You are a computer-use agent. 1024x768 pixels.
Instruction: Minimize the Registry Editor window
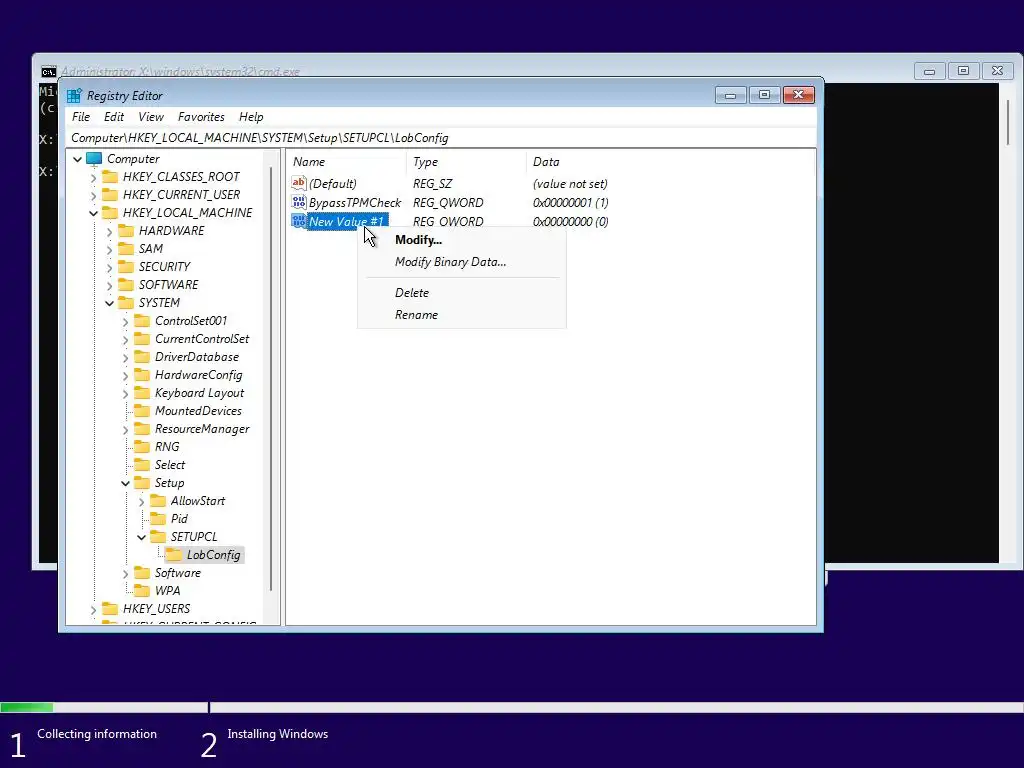coord(730,95)
